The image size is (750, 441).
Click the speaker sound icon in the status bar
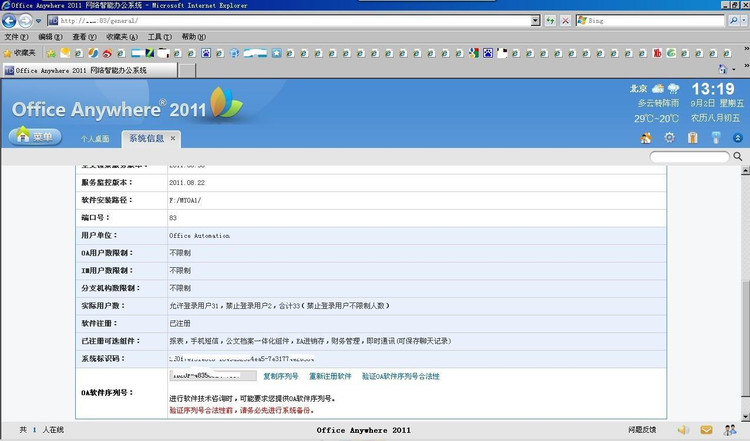click(683, 430)
